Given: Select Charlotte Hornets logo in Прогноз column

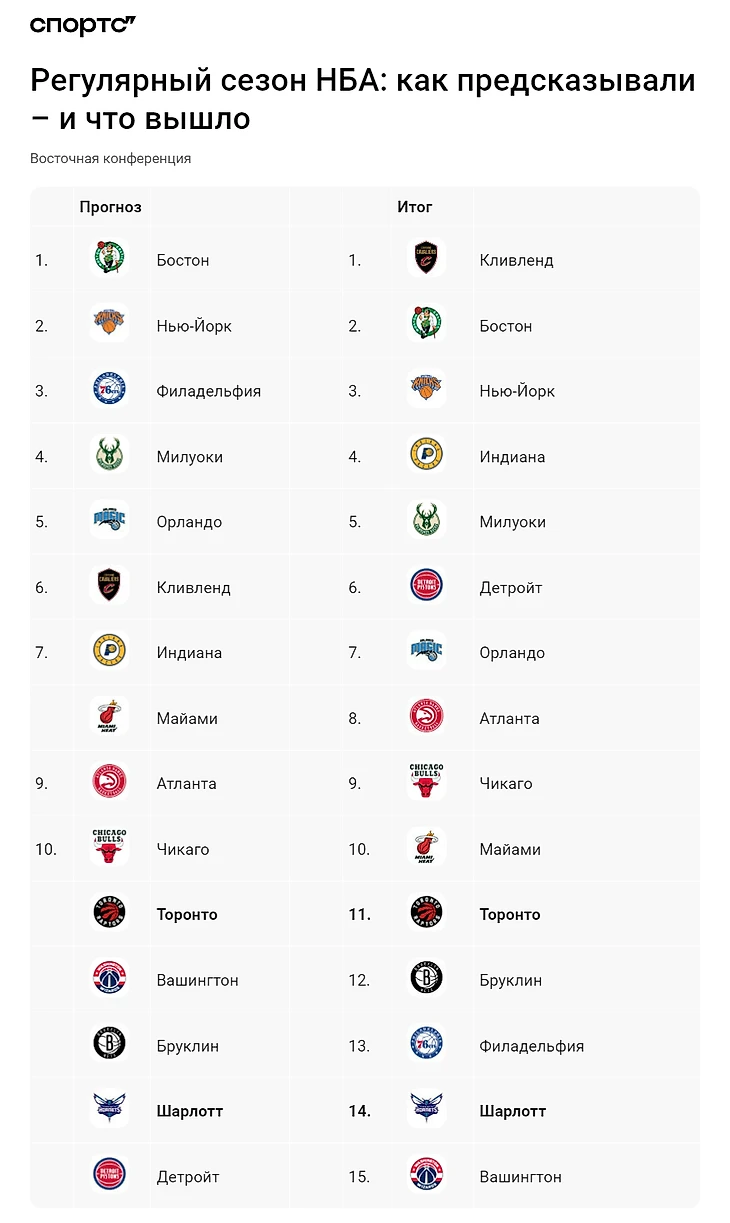Looking at the screenshot, I should (108, 1110).
